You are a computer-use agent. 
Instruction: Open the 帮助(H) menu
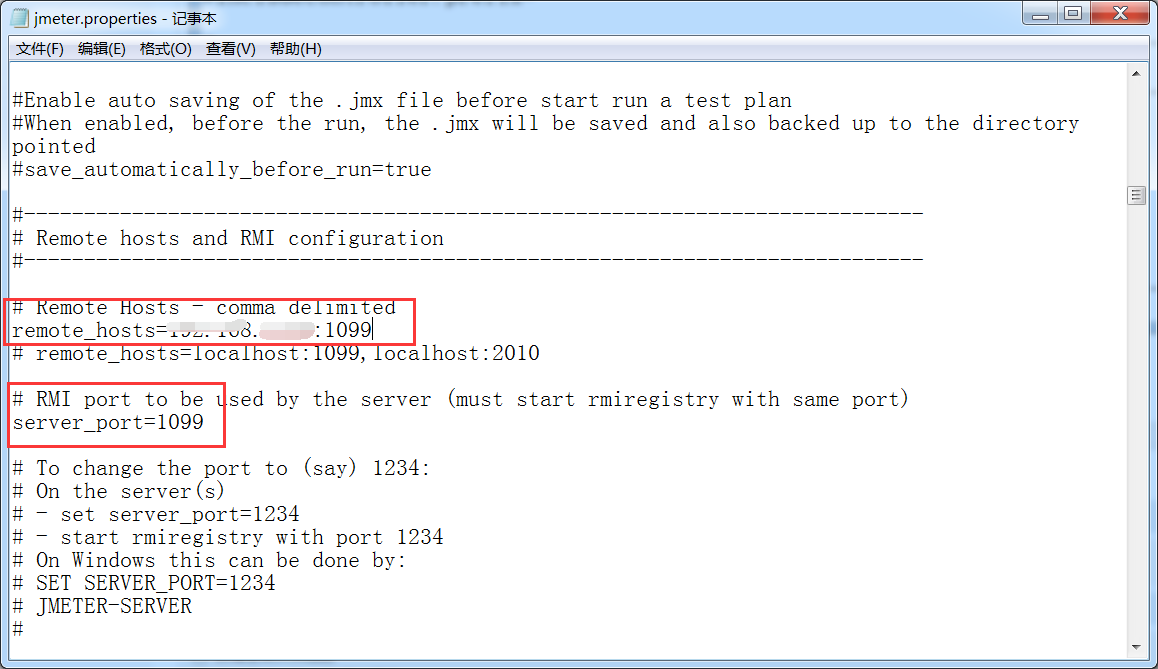pos(296,49)
